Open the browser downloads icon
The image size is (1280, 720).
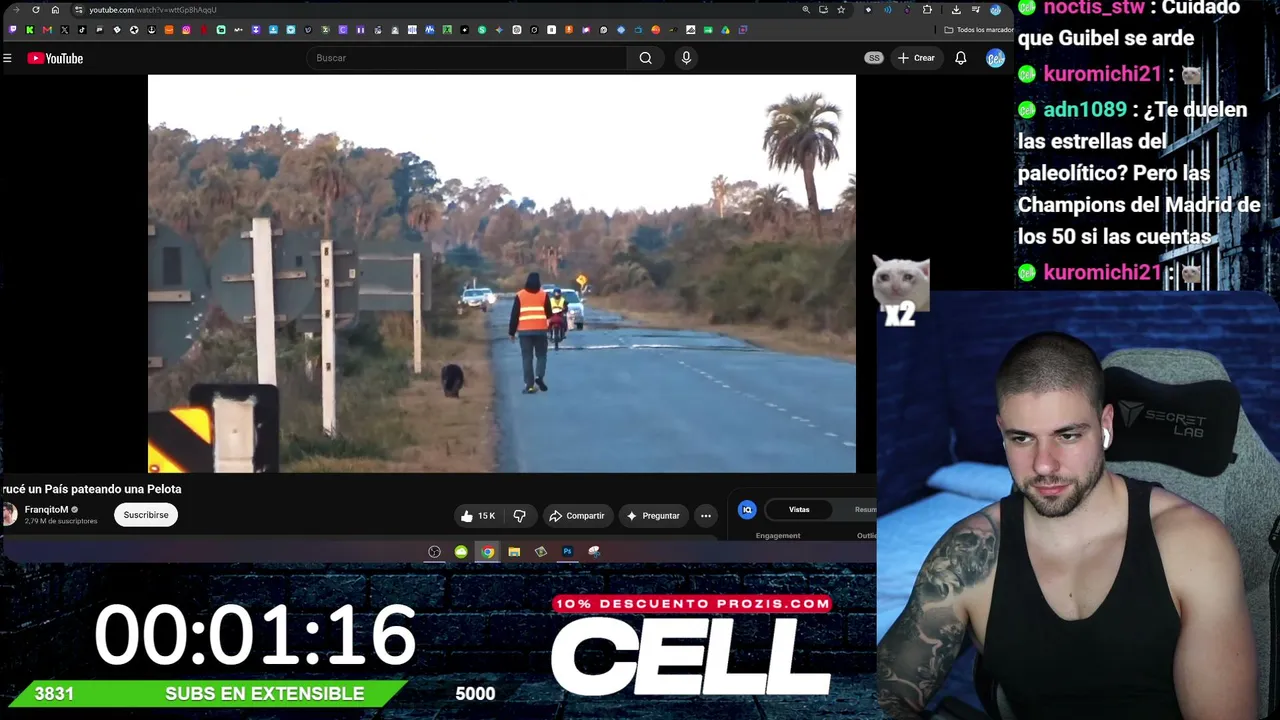point(956,10)
